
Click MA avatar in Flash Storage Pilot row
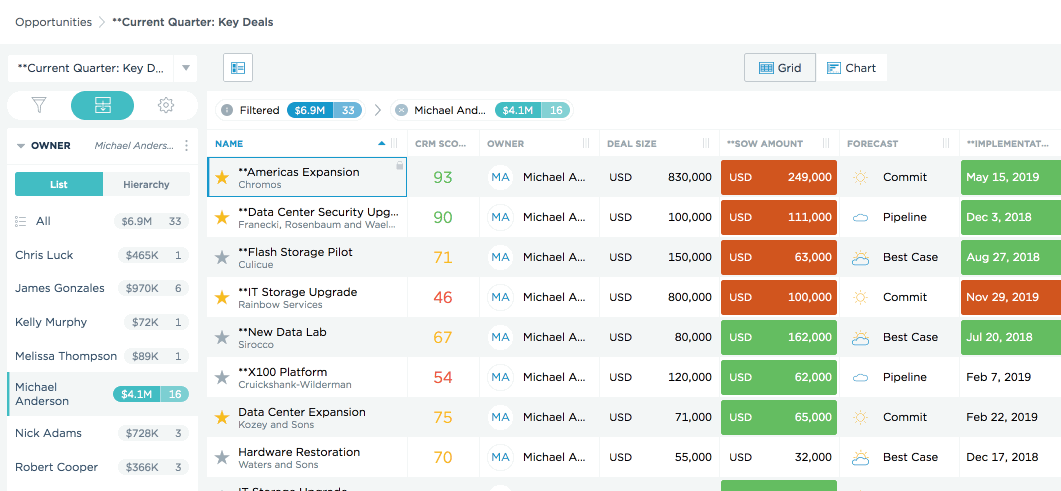[501, 257]
